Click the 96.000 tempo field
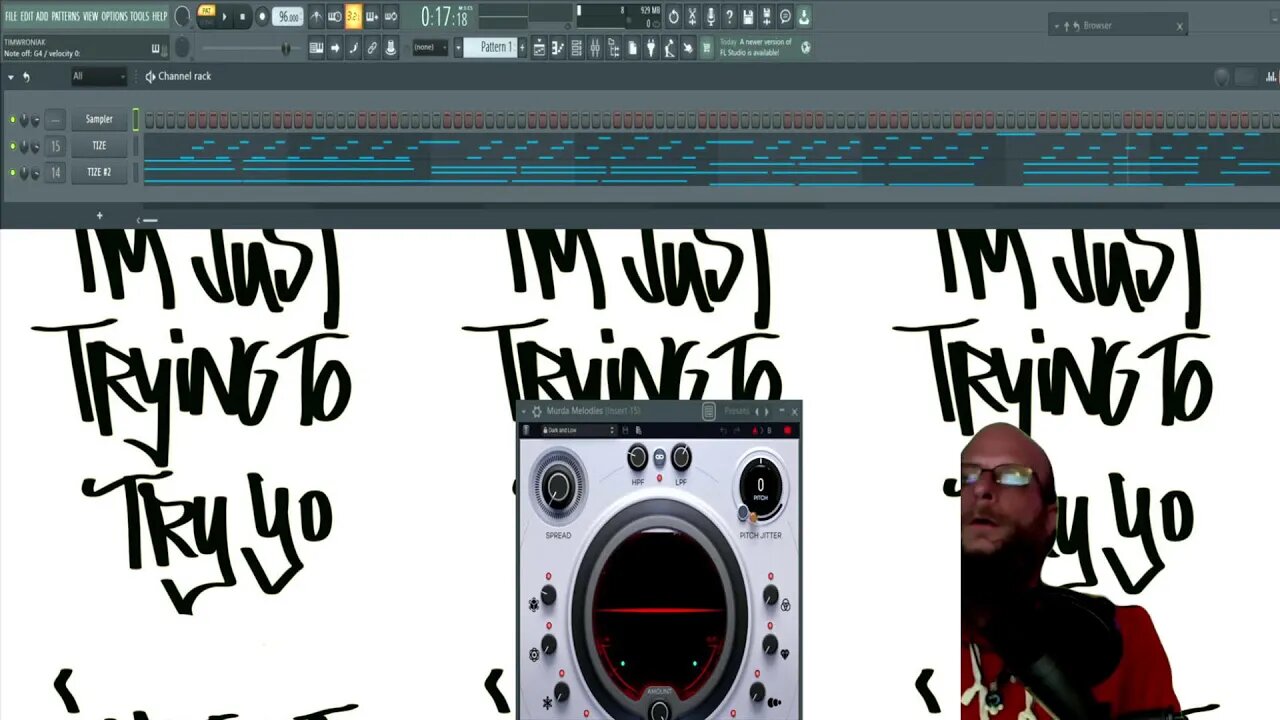Image resolution: width=1280 pixels, height=720 pixels. (x=288, y=17)
